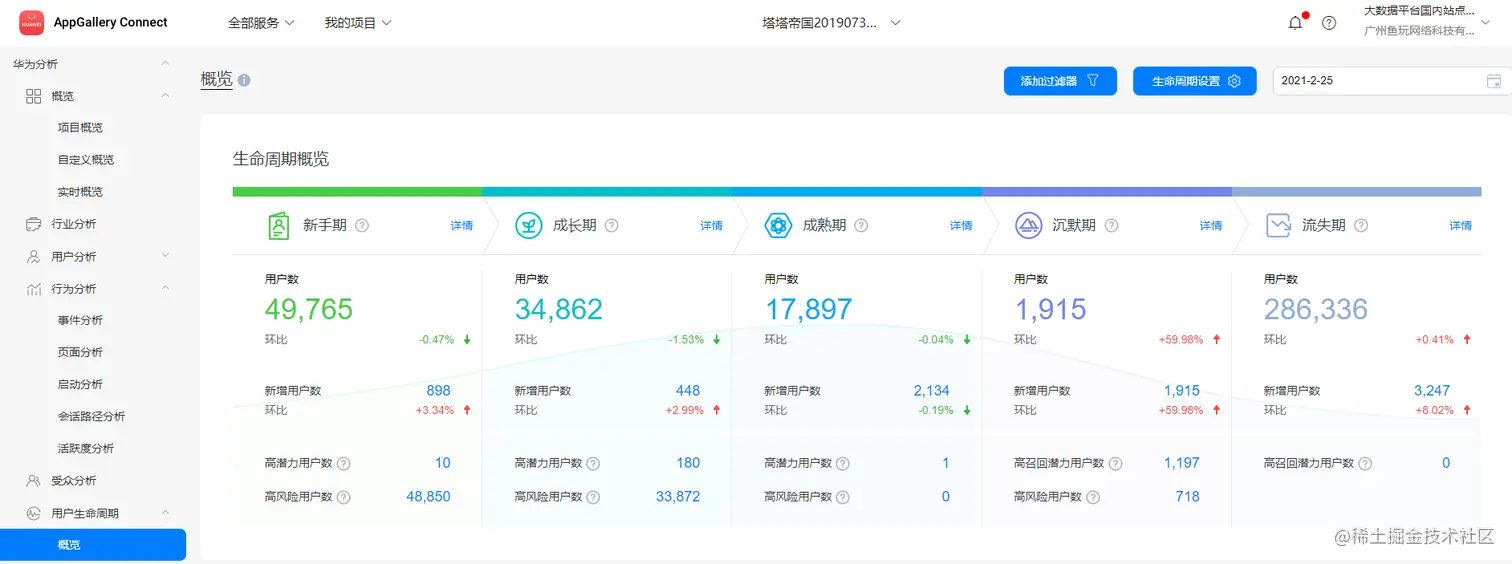The image size is (1512, 564).
Task: Click the help question mark in header
Action: click(x=1329, y=23)
